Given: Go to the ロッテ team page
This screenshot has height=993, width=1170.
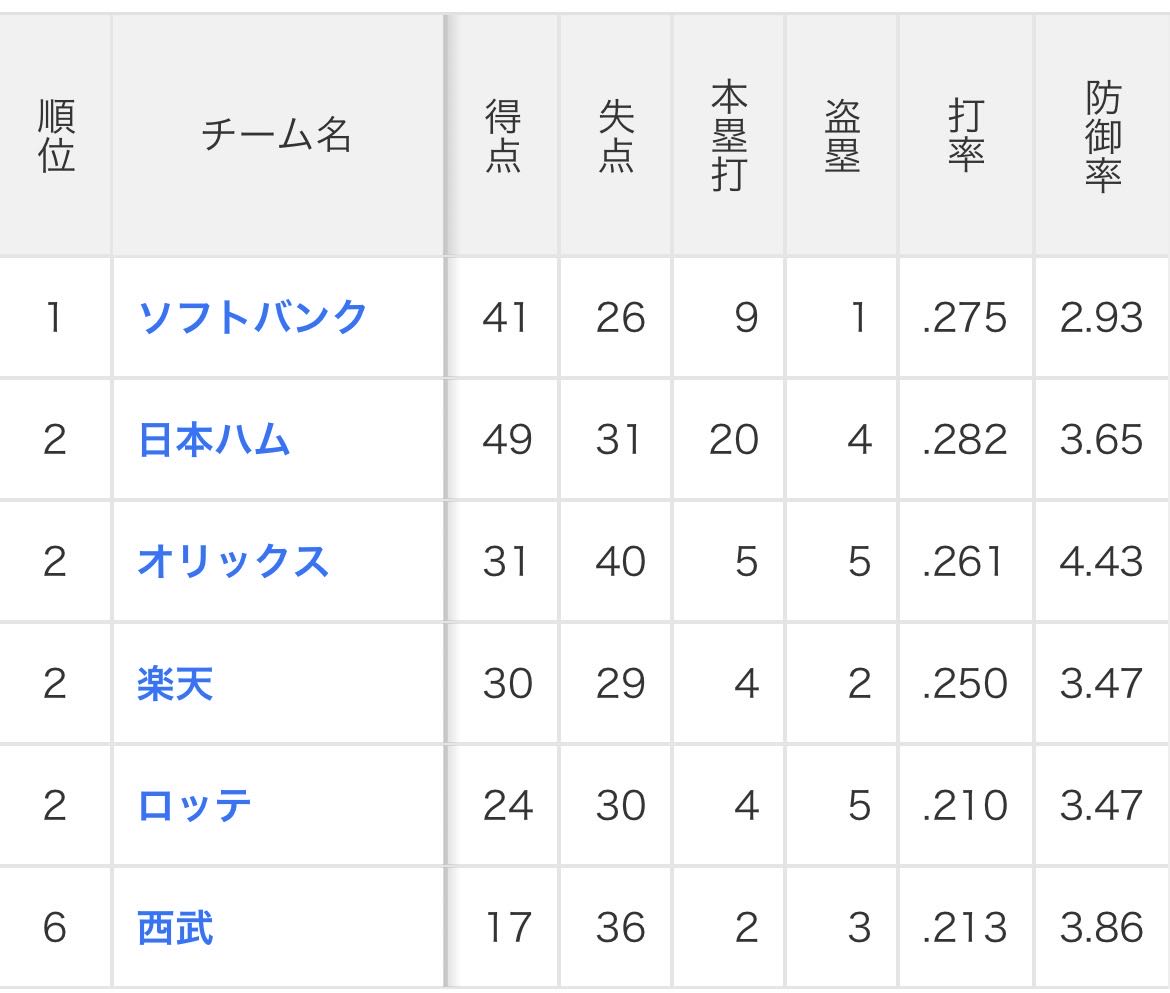Looking at the screenshot, I should [x=194, y=806].
